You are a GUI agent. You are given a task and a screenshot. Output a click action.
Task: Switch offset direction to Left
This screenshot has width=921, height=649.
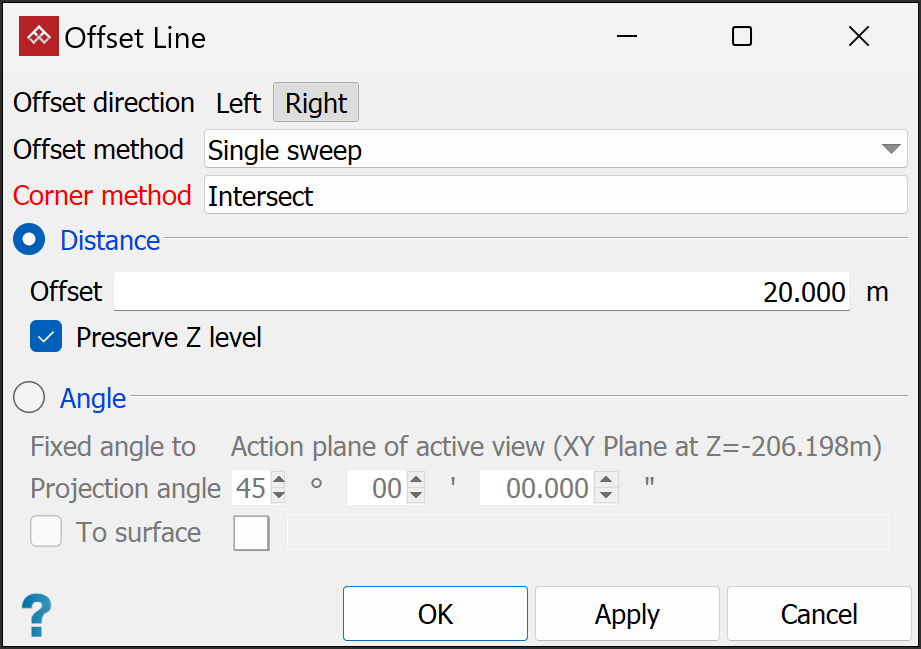point(238,102)
